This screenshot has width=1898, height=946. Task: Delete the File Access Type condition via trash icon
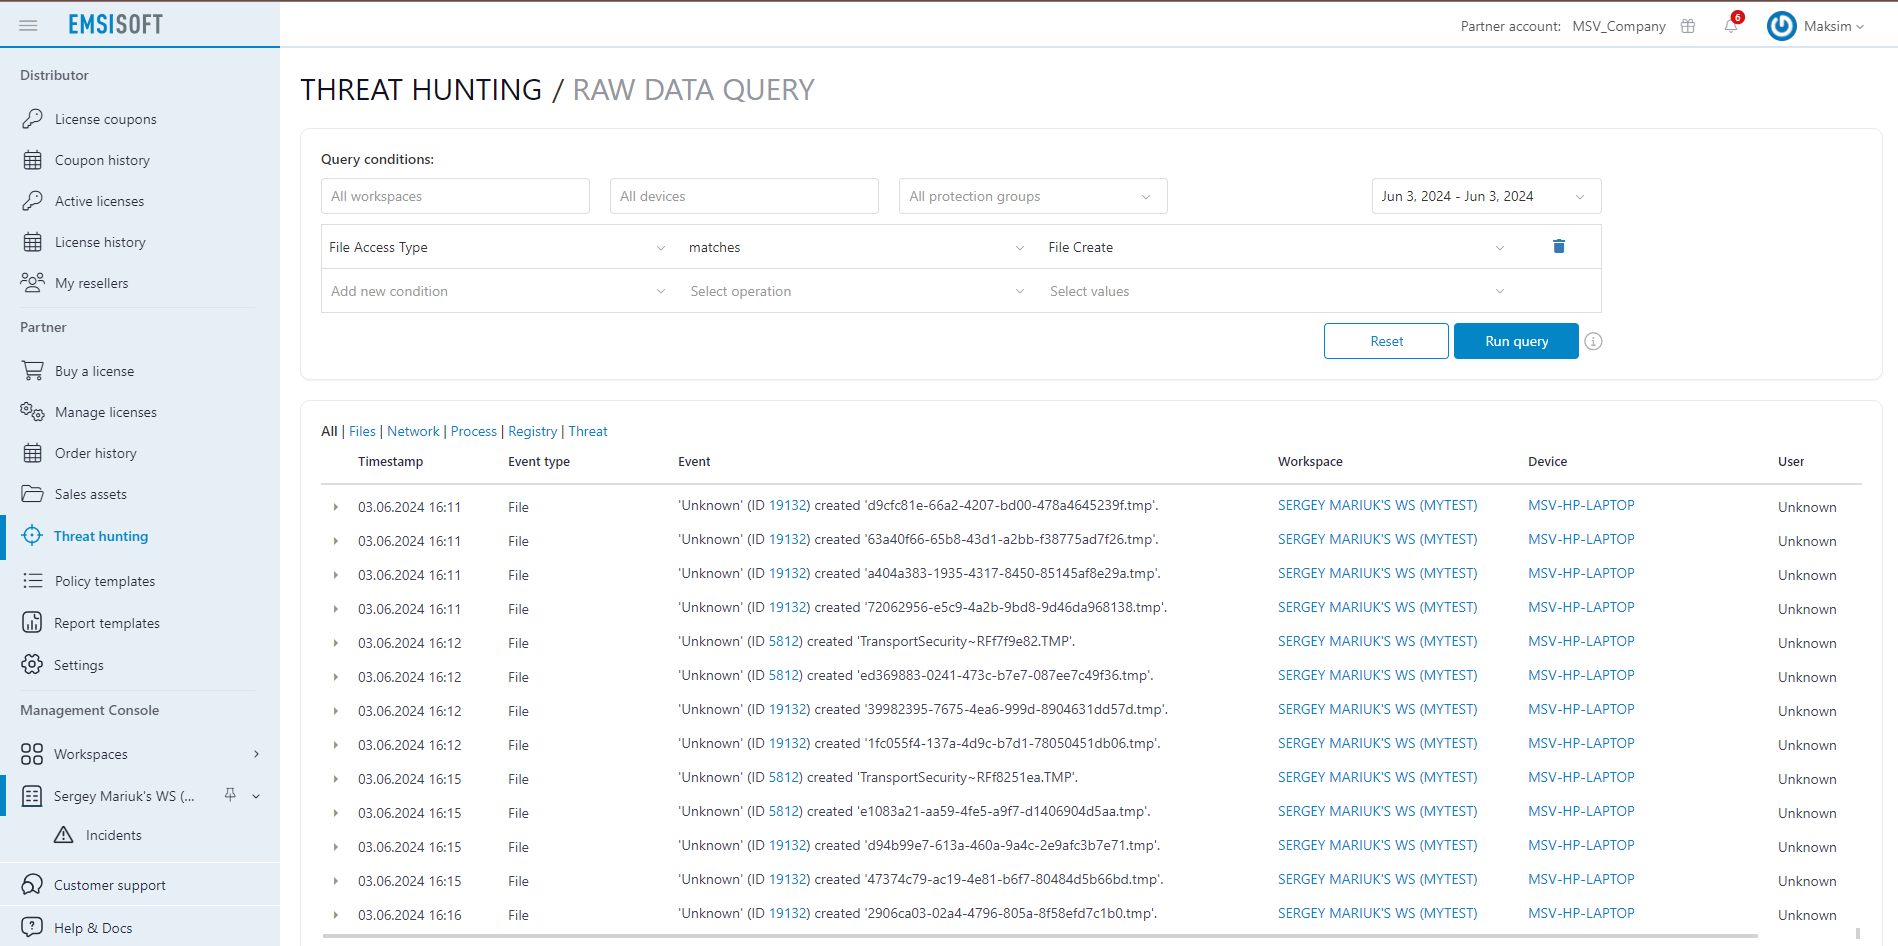(1558, 246)
